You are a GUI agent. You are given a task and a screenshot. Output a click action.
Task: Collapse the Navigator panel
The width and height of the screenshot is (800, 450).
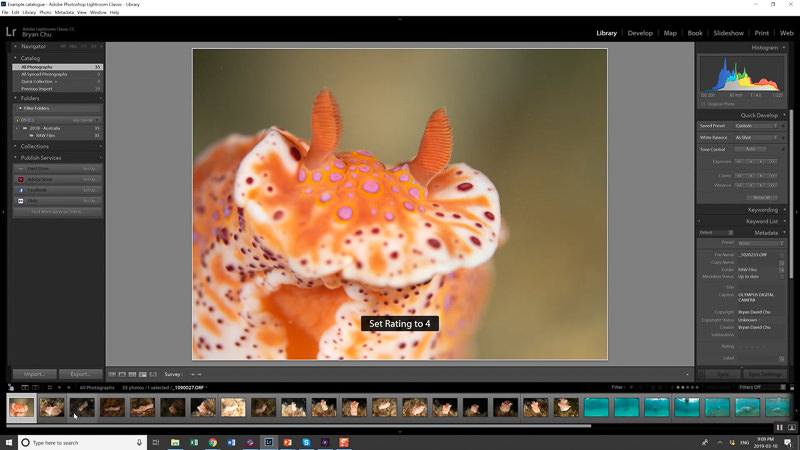click(x=33, y=46)
